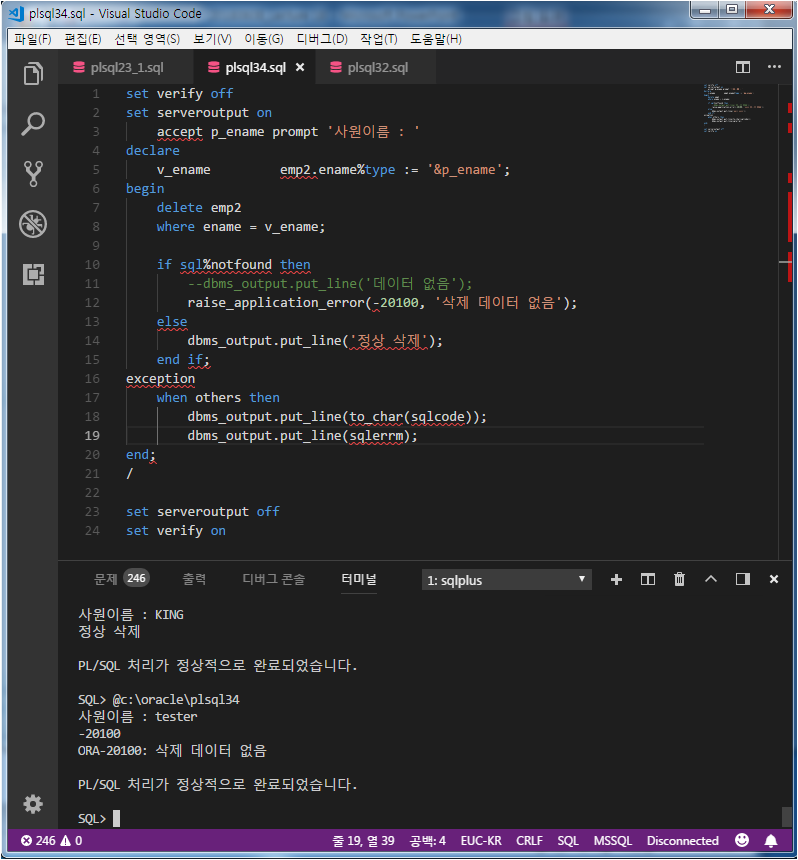Split the editor to the side
This screenshot has height=860, width=798.
743,67
